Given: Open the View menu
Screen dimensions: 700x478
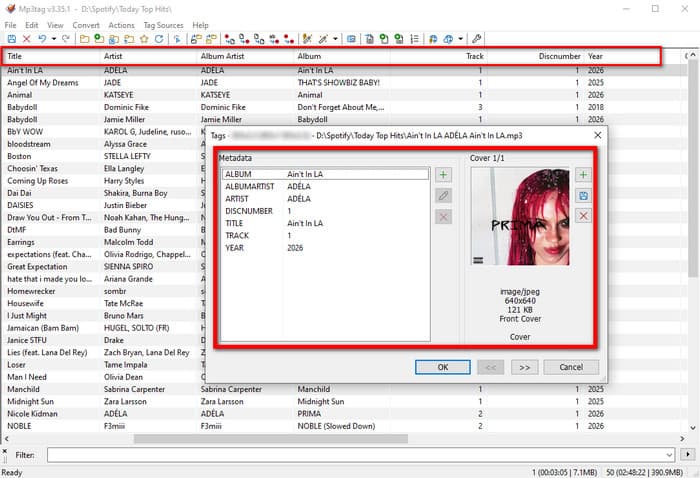Looking at the screenshot, I should [x=55, y=25].
